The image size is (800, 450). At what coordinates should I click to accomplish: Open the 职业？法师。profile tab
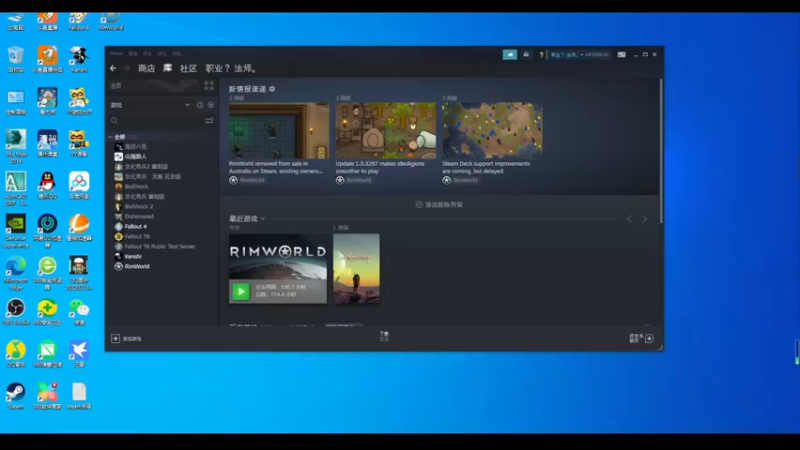pyautogui.click(x=231, y=68)
